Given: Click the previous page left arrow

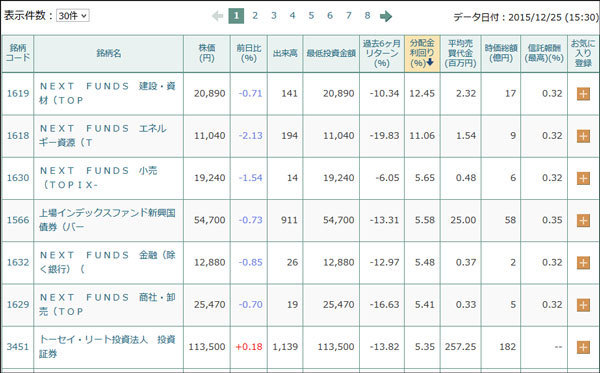Looking at the screenshot, I should click(x=217, y=16).
